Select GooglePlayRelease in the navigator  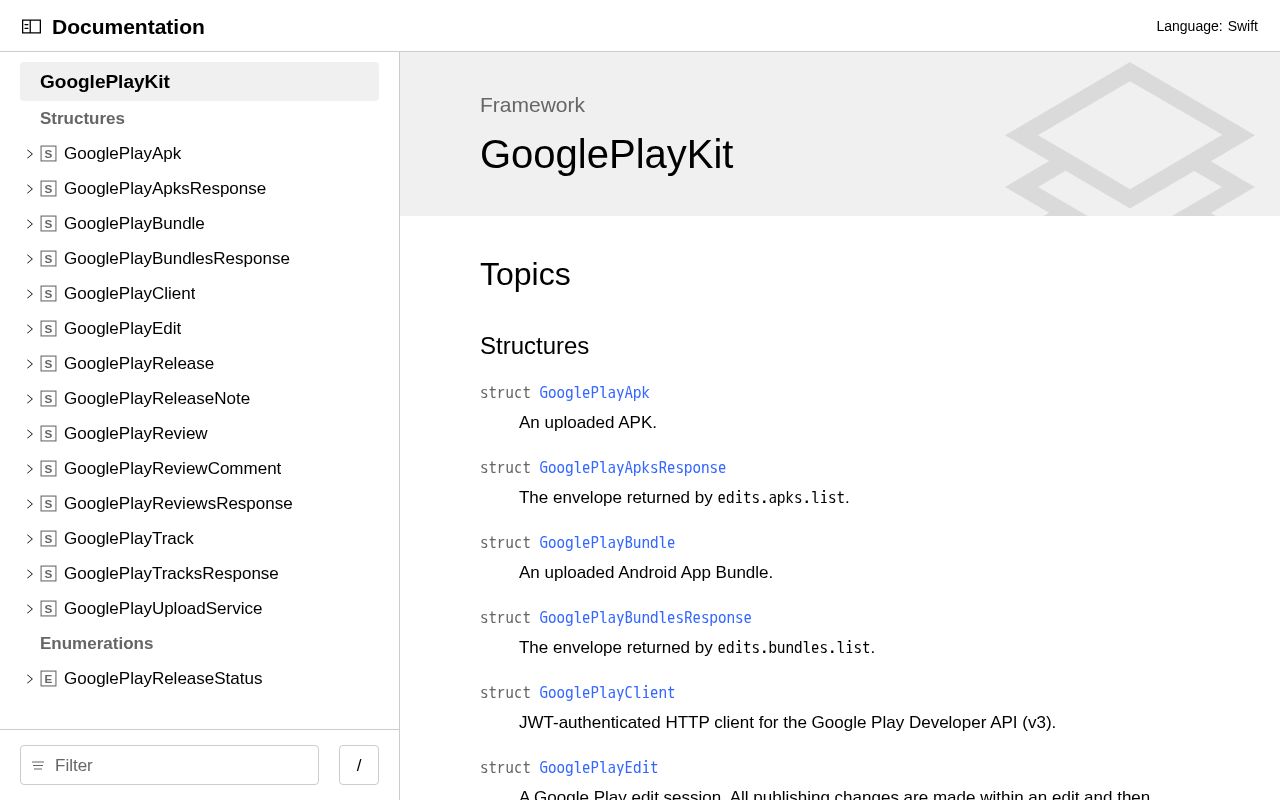139,364
